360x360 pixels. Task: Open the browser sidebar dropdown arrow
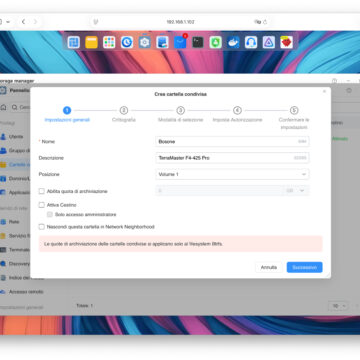pyautogui.click(x=8, y=22)
